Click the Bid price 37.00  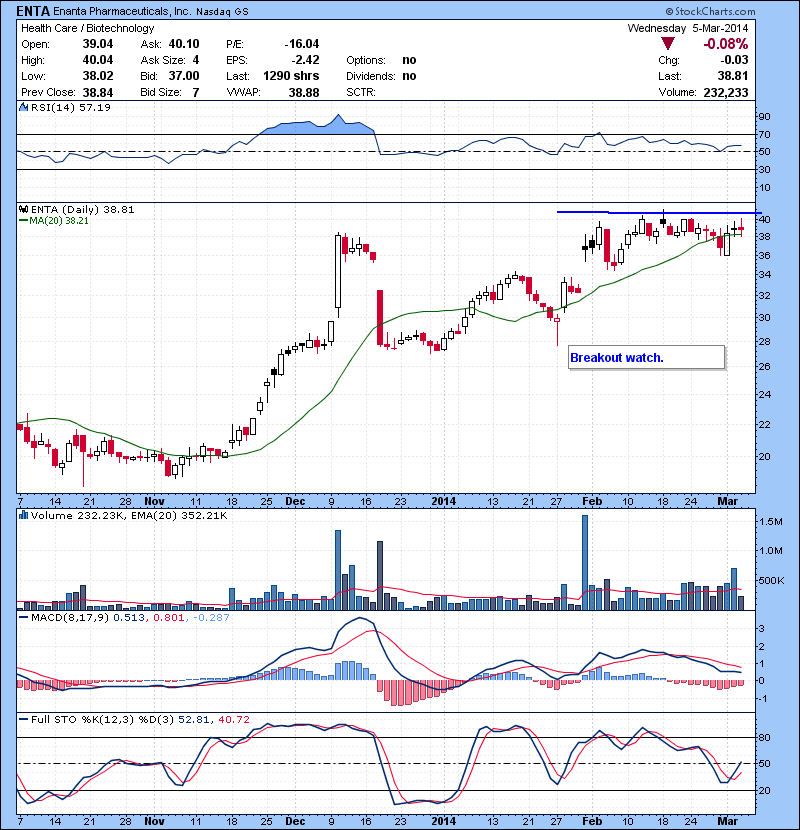click(184, 76)
